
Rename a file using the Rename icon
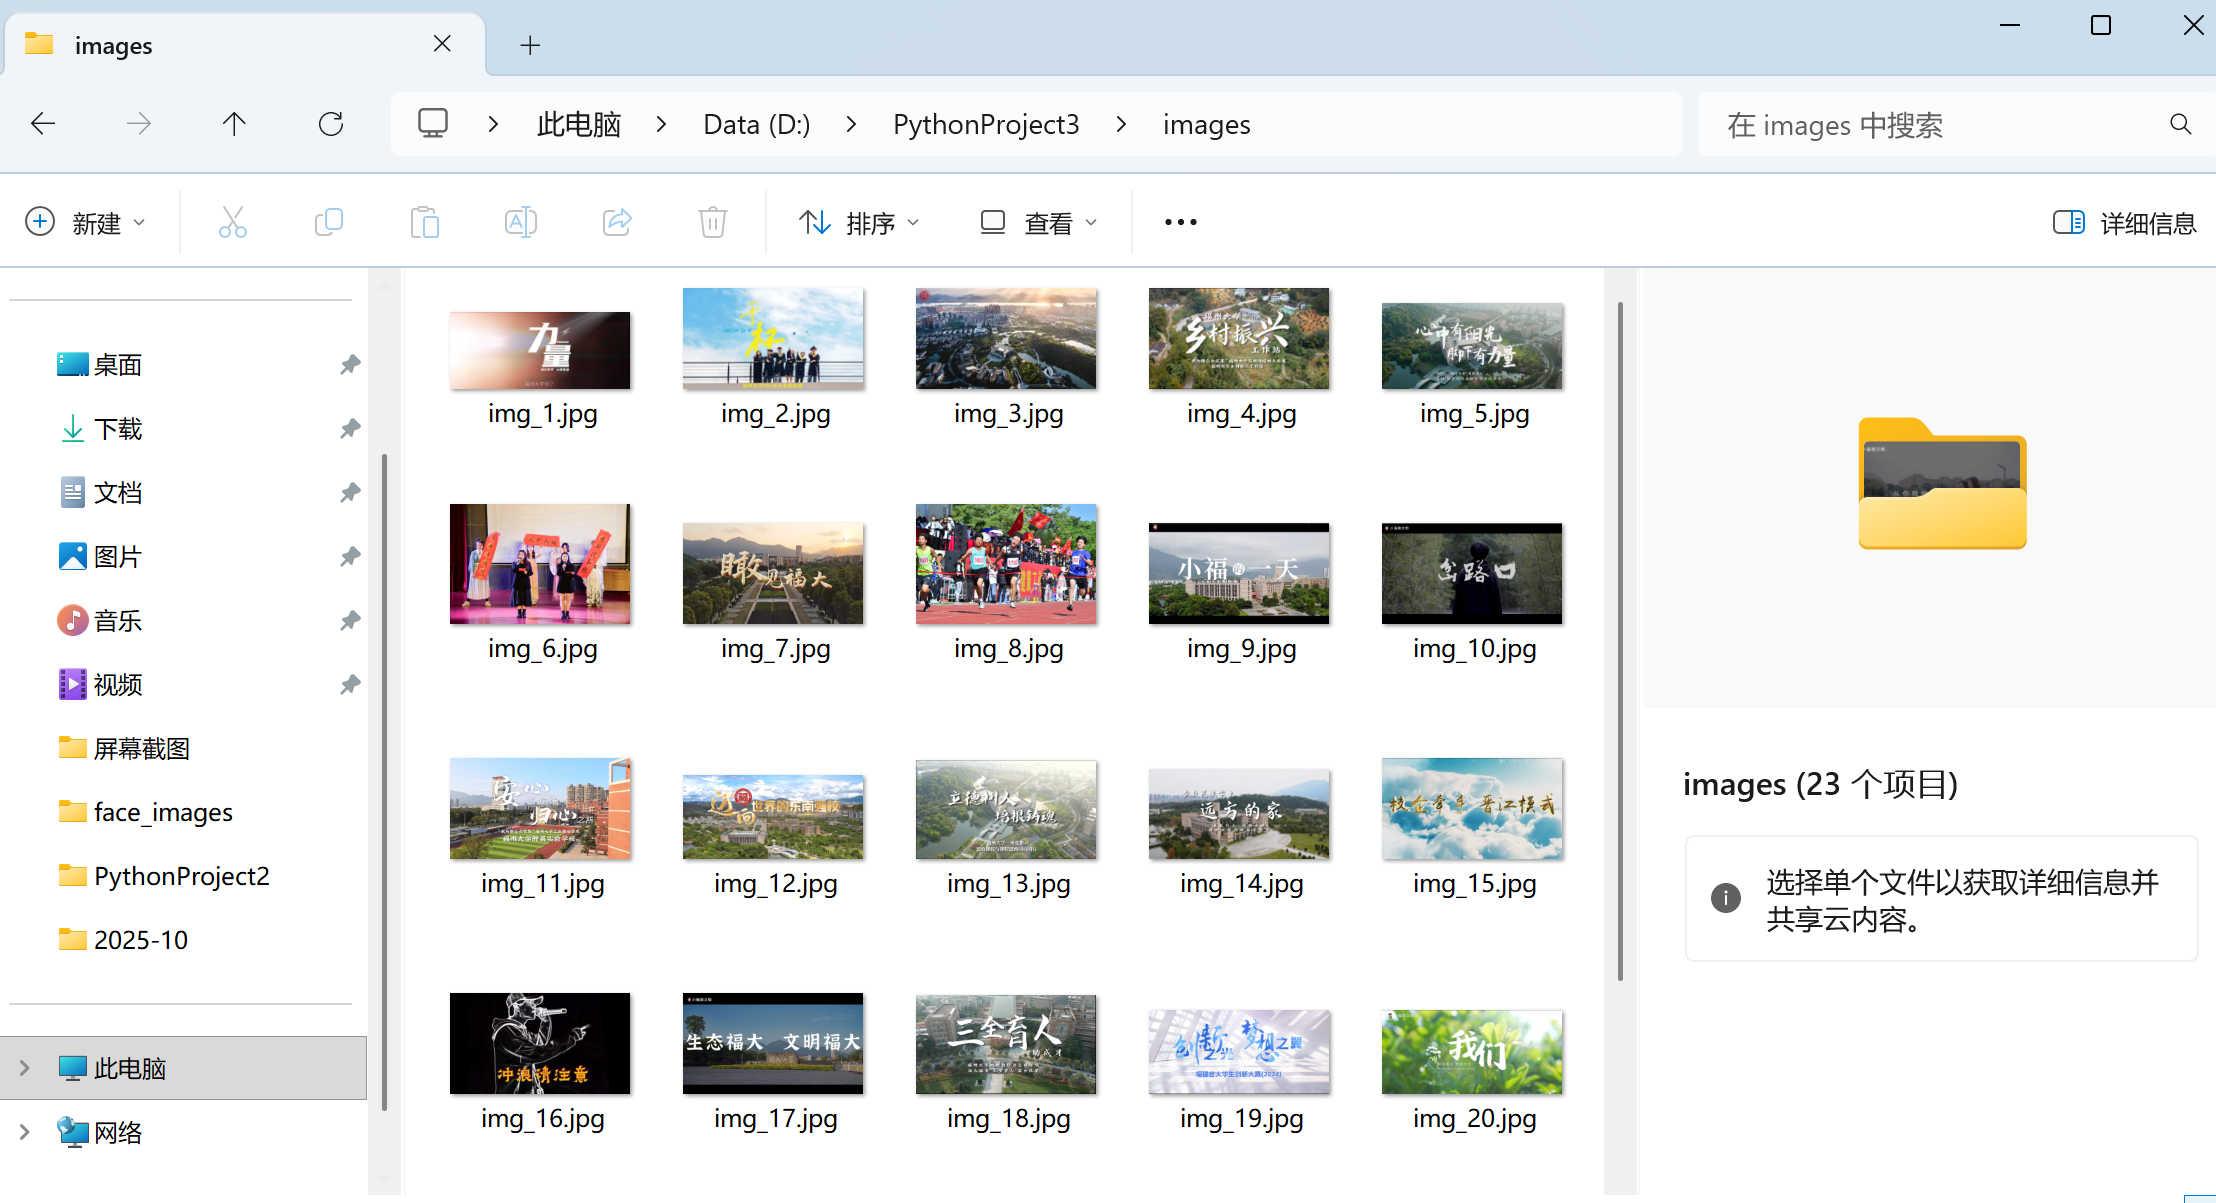pyautogui.click(x=520, y=222)
